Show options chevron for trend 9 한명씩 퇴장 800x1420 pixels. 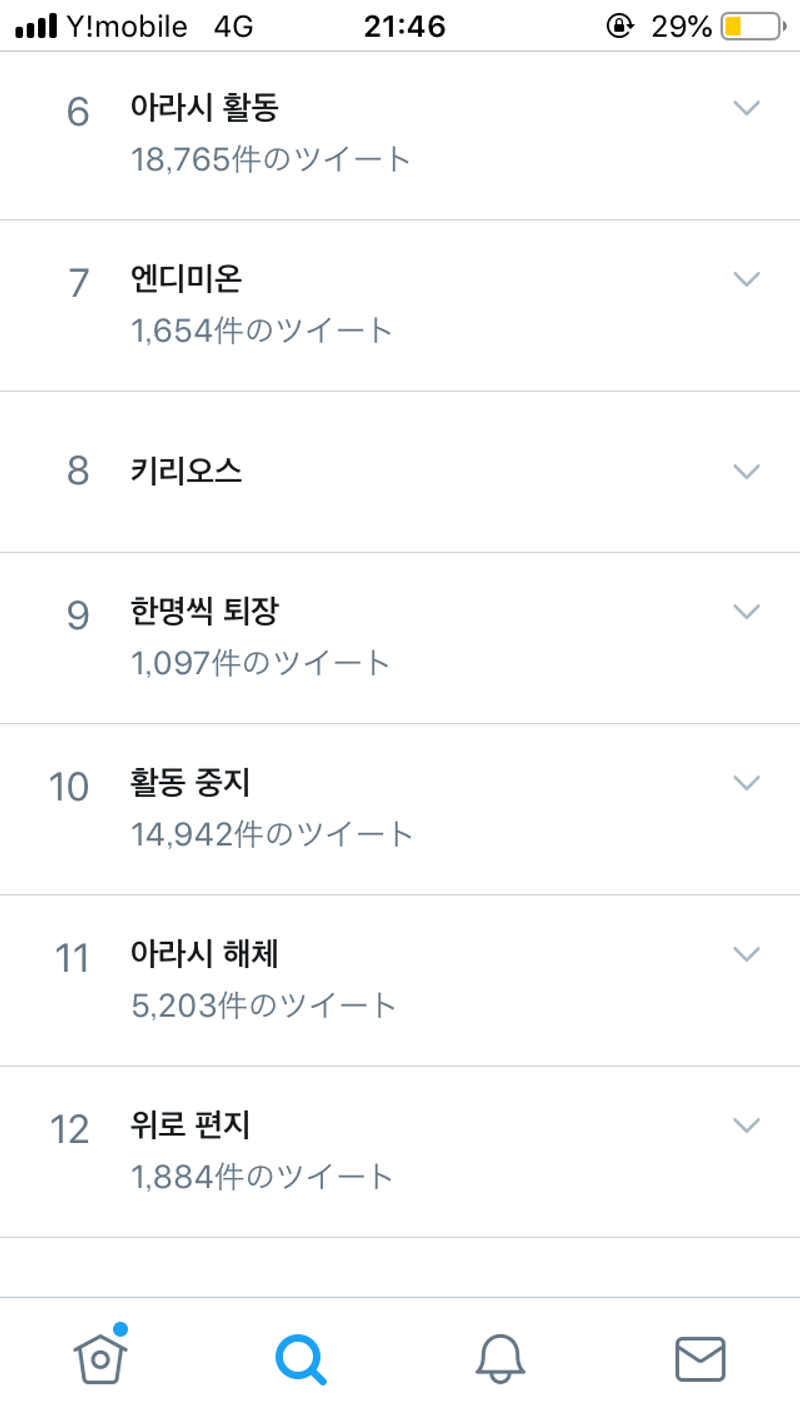pyautogui.click(x=747, y=611)
